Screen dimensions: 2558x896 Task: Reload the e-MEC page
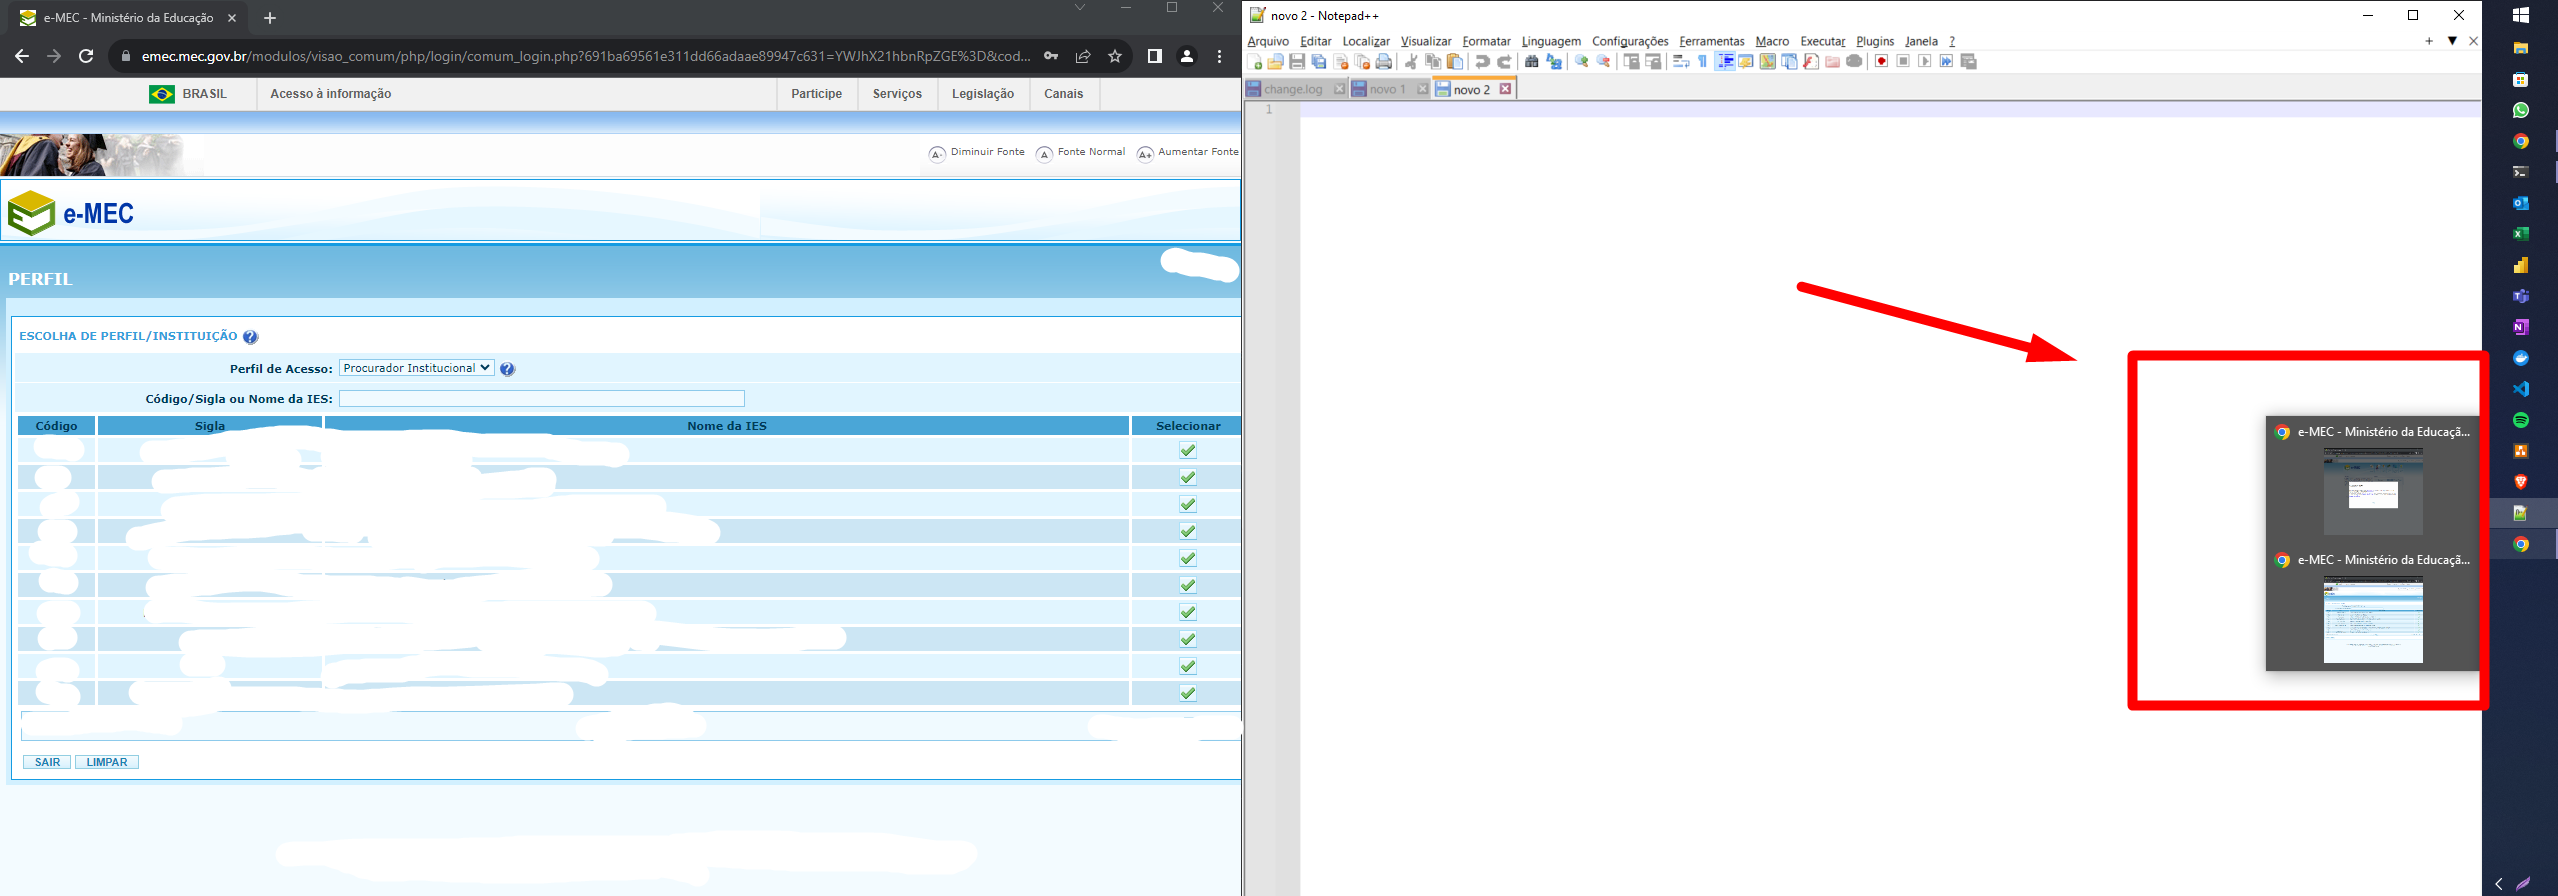pos(86,56)
